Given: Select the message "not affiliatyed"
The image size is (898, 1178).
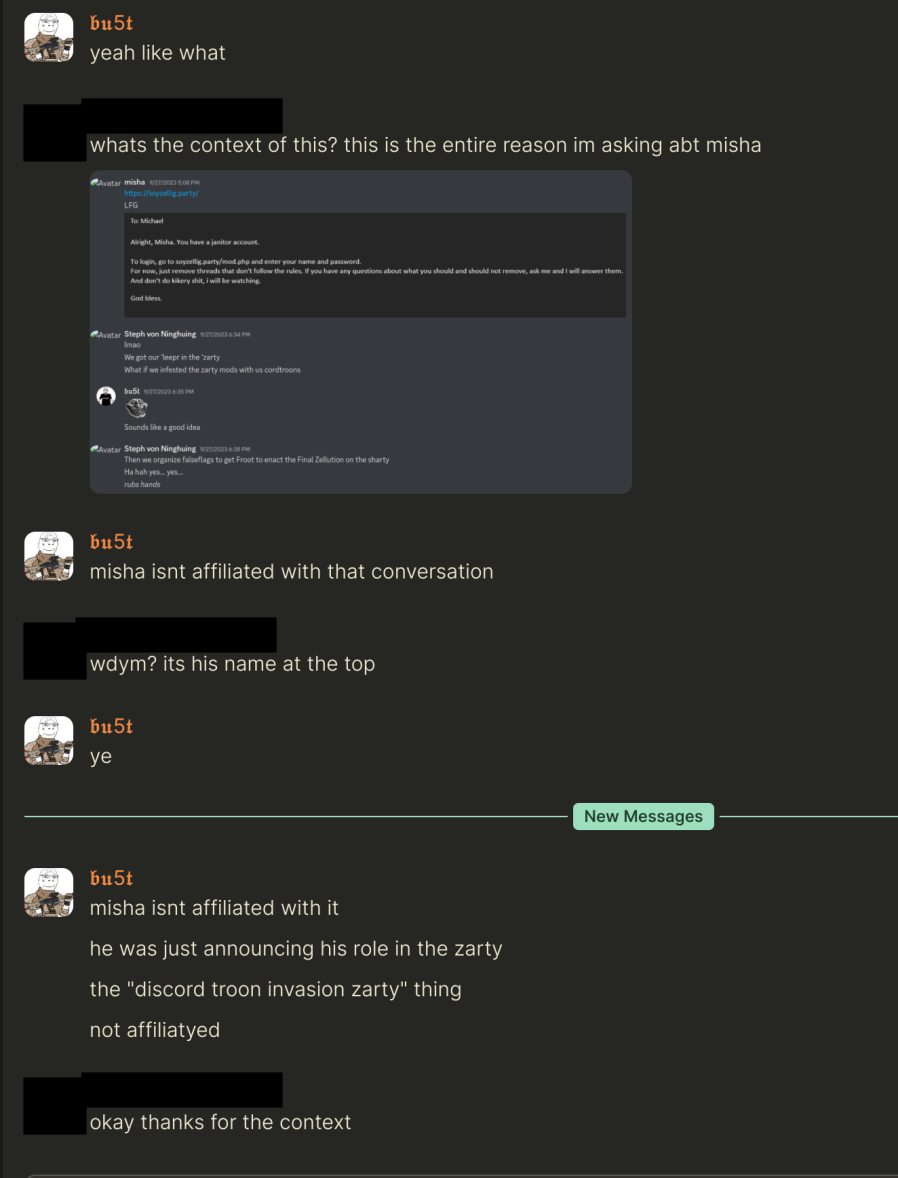Looking at the screenshot, I should click(155, 1030).
